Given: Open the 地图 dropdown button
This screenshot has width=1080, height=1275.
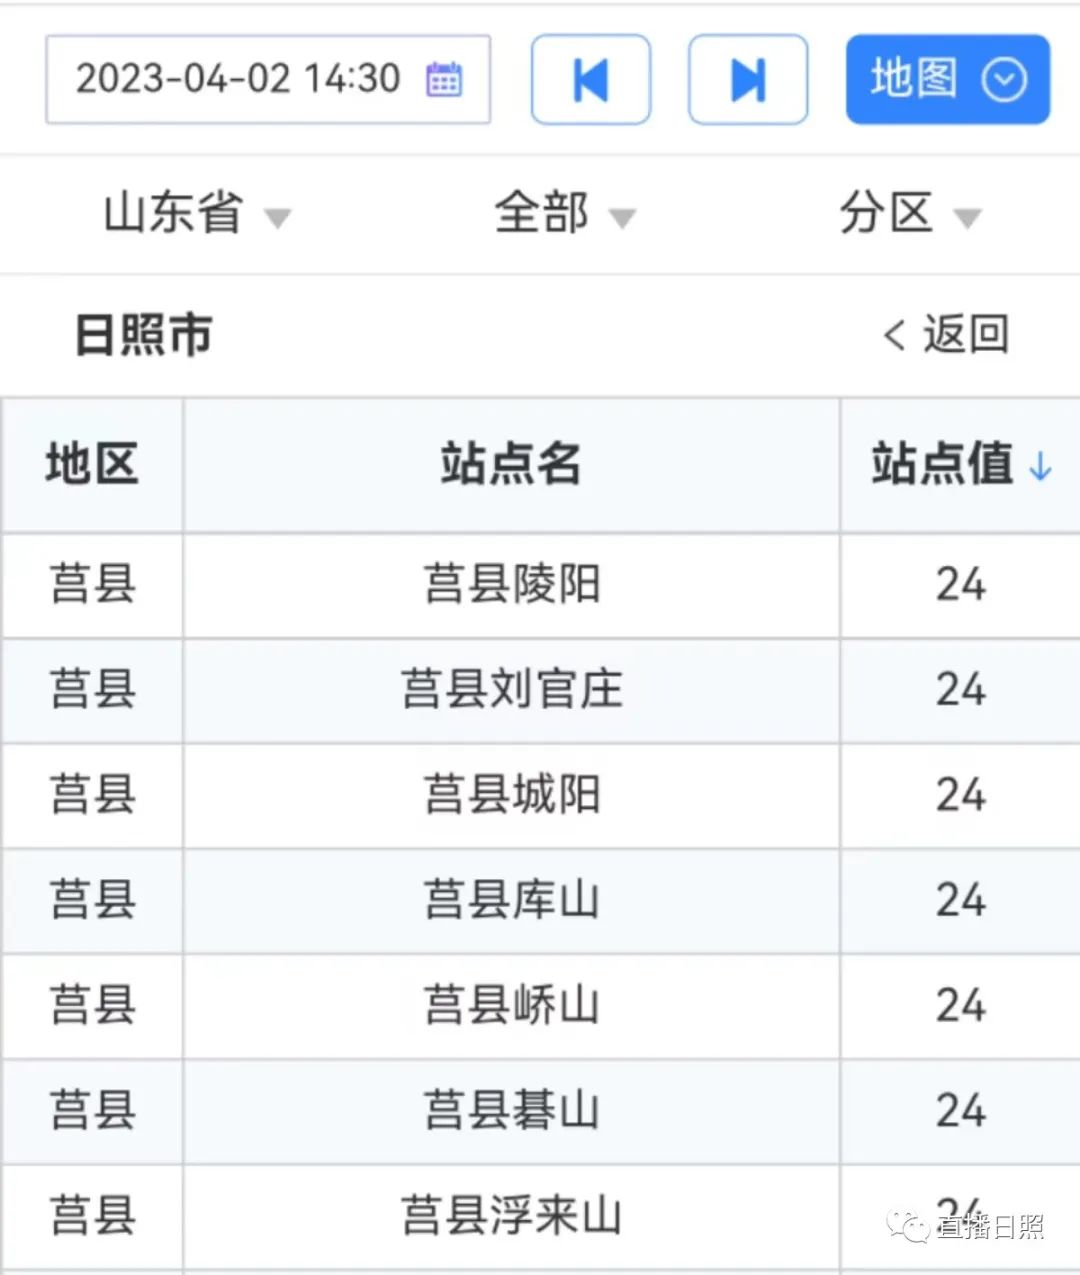Looking at the screenshot, I should click(947, 80).
